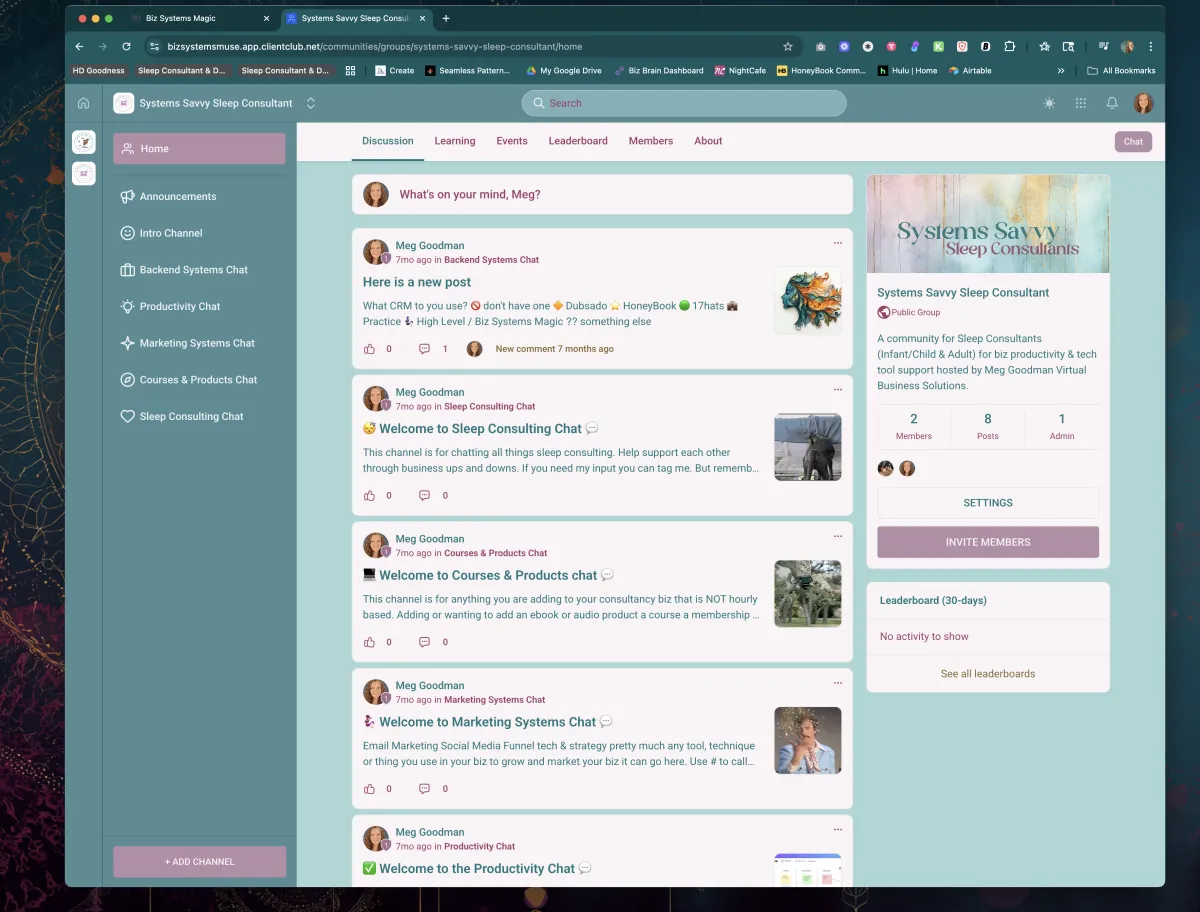
Task: Open the "Here is a new post" title
Action: pyautogui.click(x=417, y=282)
